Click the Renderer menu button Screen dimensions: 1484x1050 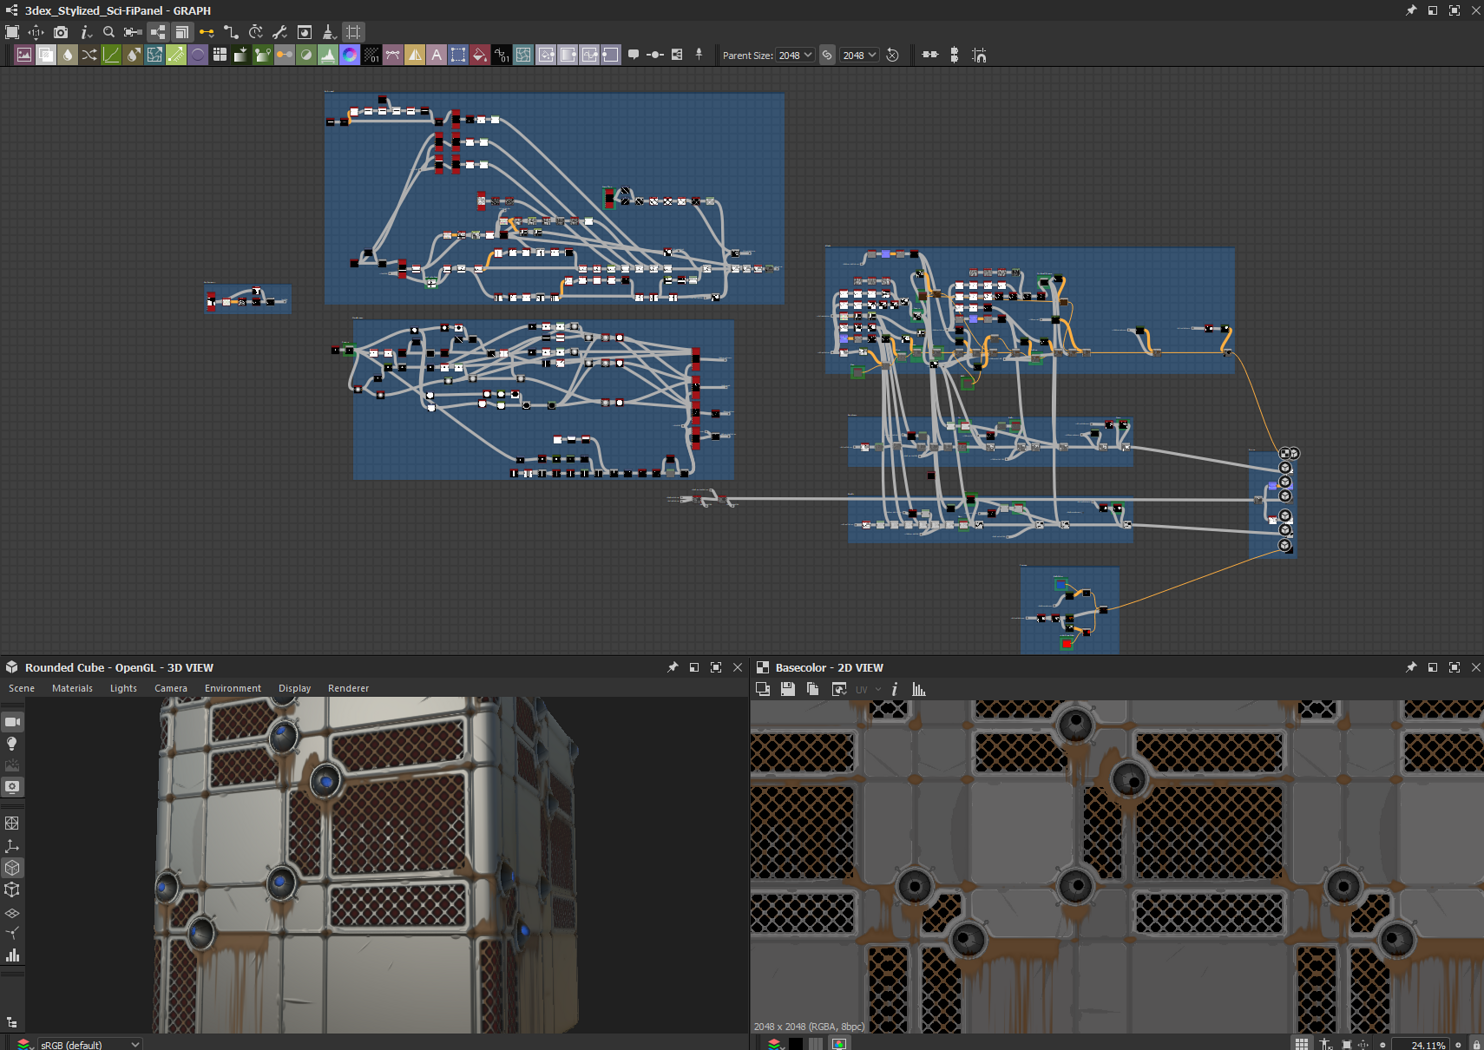(348, 688)
